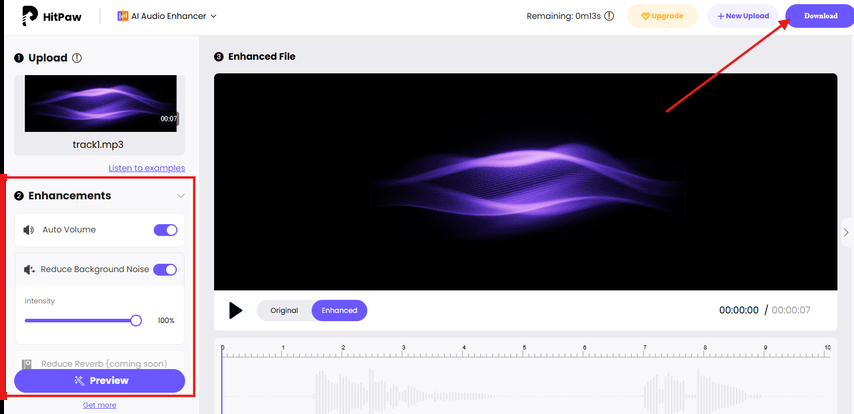Expand the right side panel arrow

[x=846, y=232]
